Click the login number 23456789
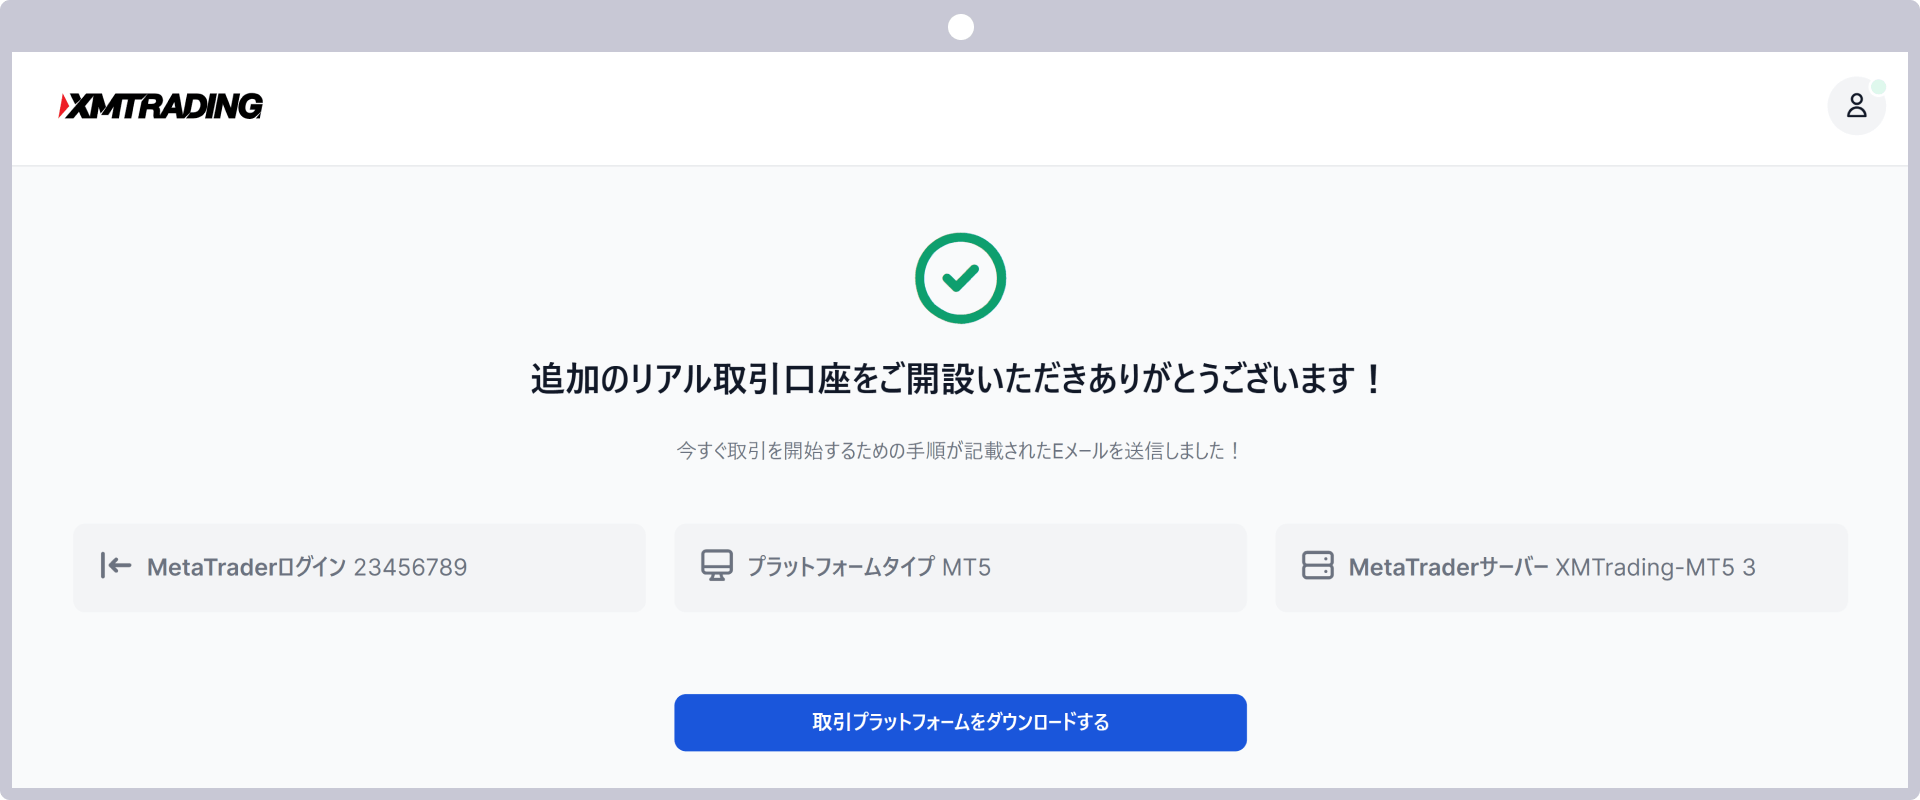Viewport: 1920px width, 800px height. coord(411,567)
